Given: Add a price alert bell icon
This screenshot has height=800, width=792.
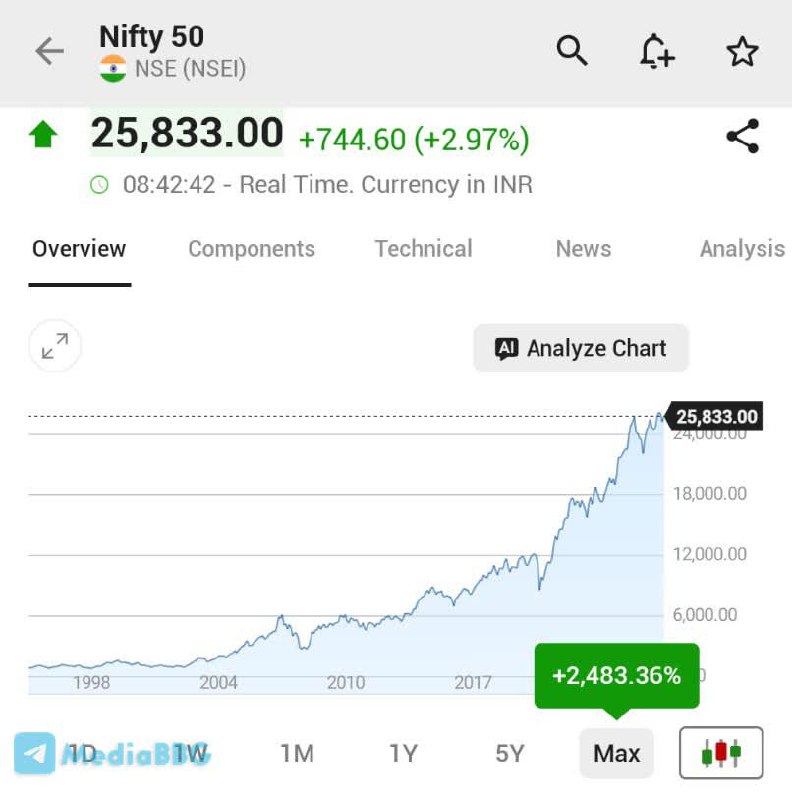Looking at the screenshot, I should (x=656, y=51).
